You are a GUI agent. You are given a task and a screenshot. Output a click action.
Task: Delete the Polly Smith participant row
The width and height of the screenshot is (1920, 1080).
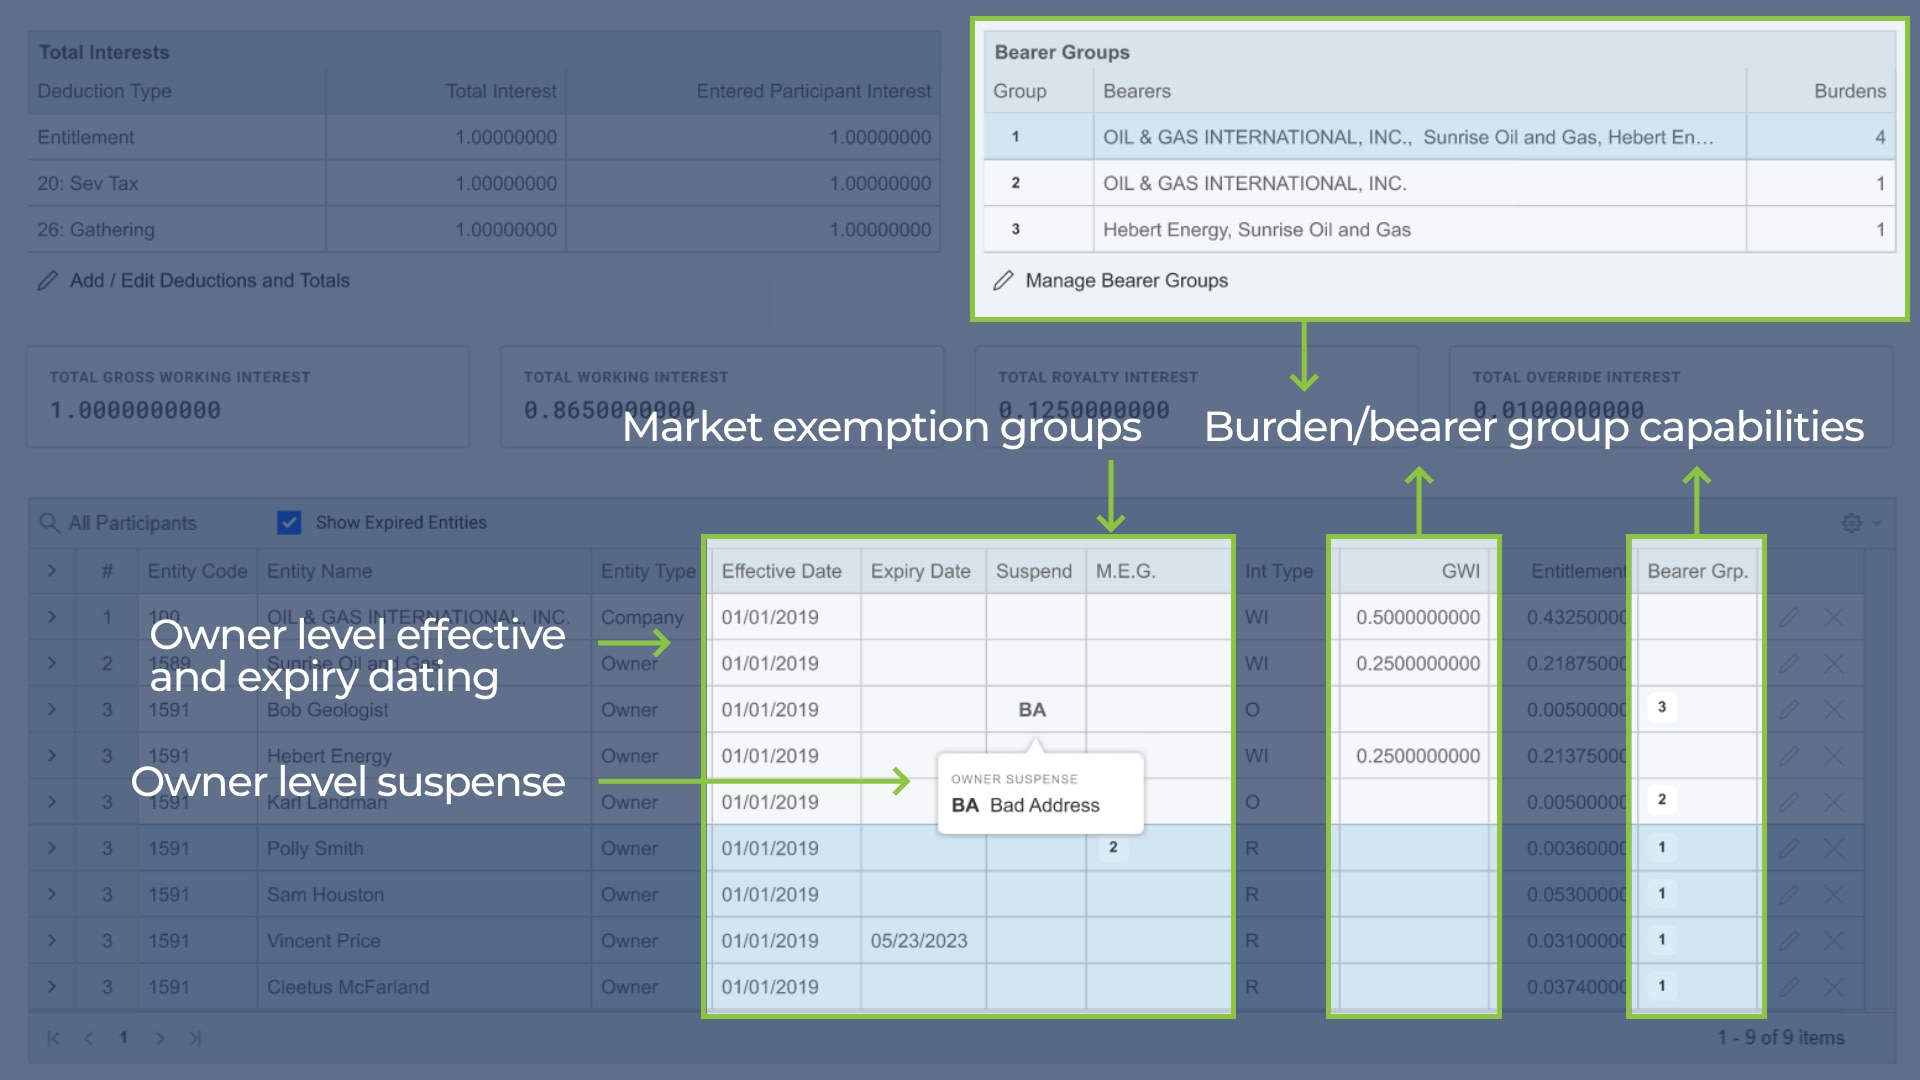[x=1834, y=848]
